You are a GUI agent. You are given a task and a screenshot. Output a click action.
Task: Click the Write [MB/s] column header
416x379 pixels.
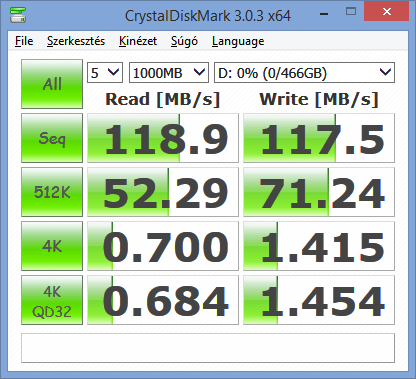pyautogui.click(x=319, y=99)
